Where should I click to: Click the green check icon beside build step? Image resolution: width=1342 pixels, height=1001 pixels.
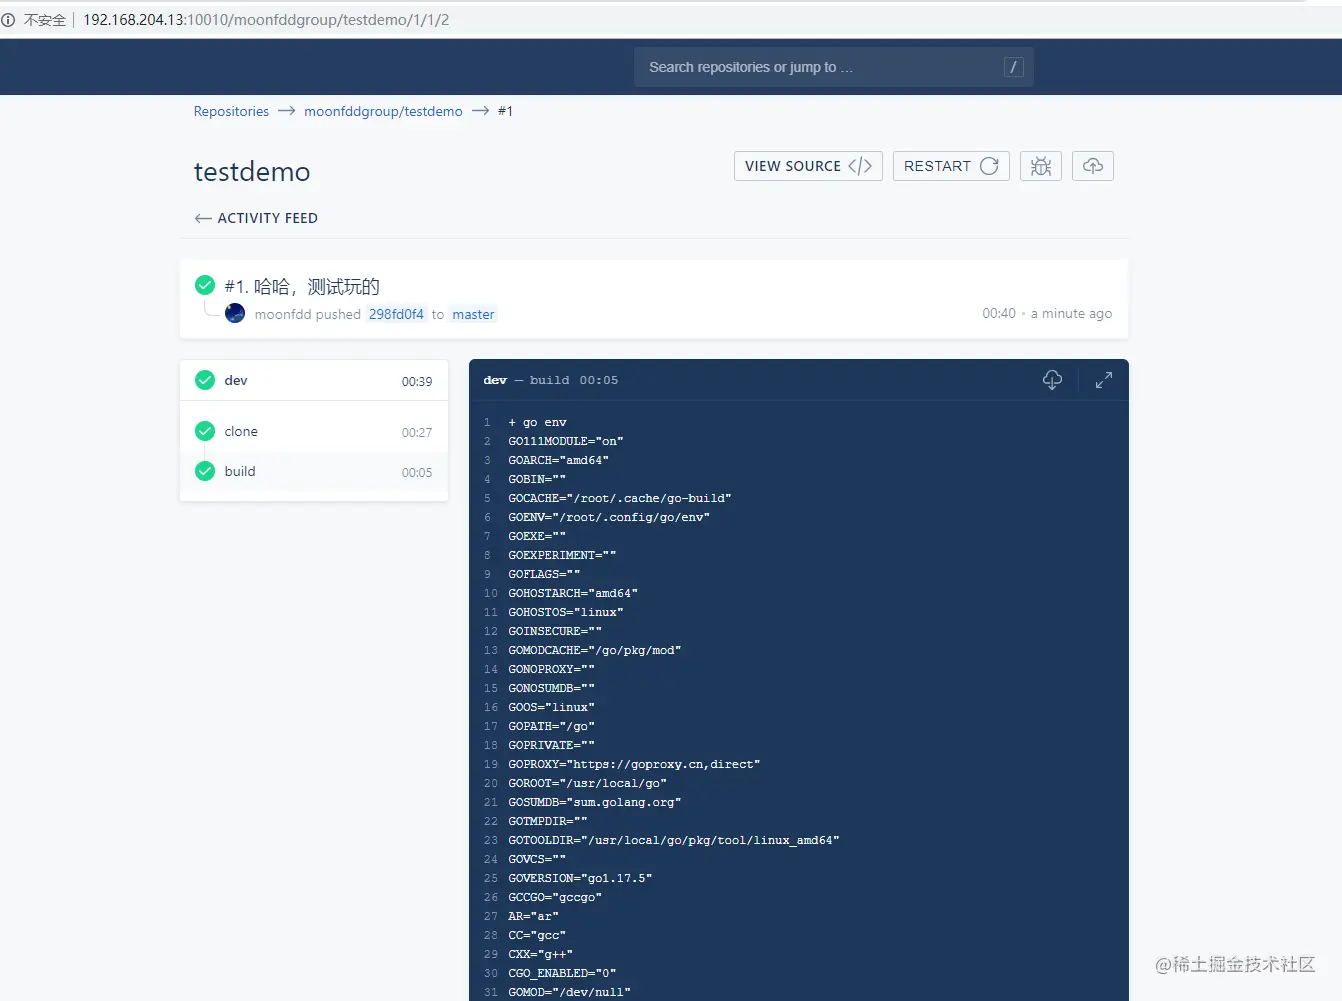(x=205, y=471)
